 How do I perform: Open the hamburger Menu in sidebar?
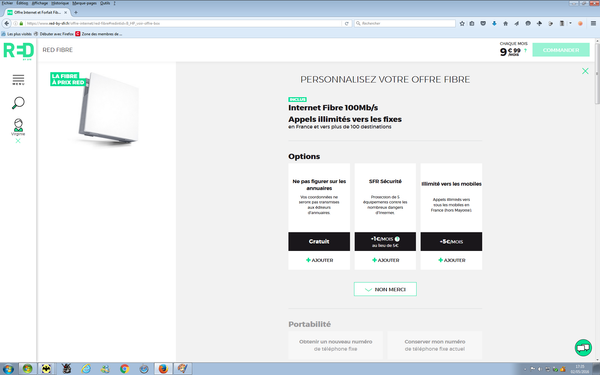[18, 80]
